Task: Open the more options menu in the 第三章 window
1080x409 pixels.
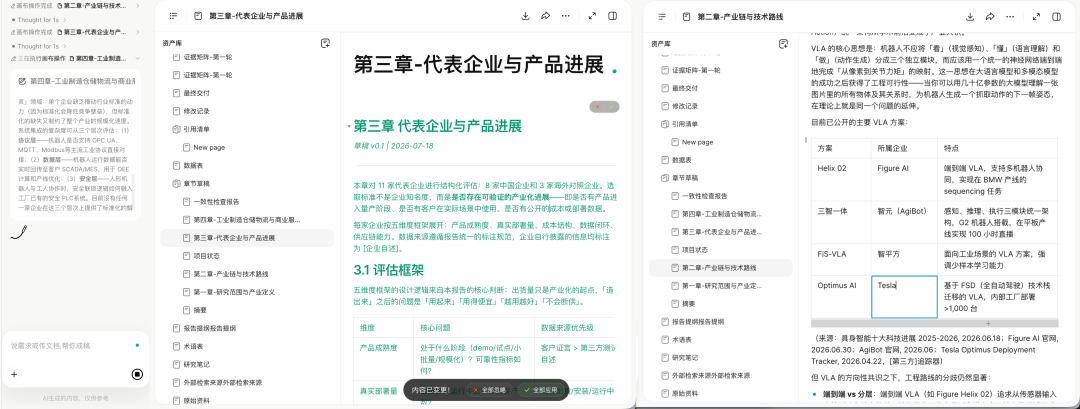Action: tap(565, 16)
